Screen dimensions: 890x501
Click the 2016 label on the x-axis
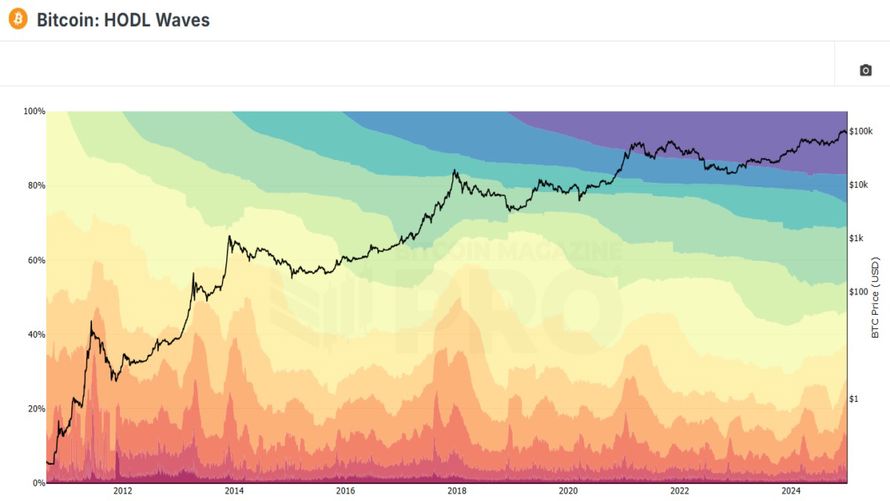pyautogui.click(x=345, y=491)
